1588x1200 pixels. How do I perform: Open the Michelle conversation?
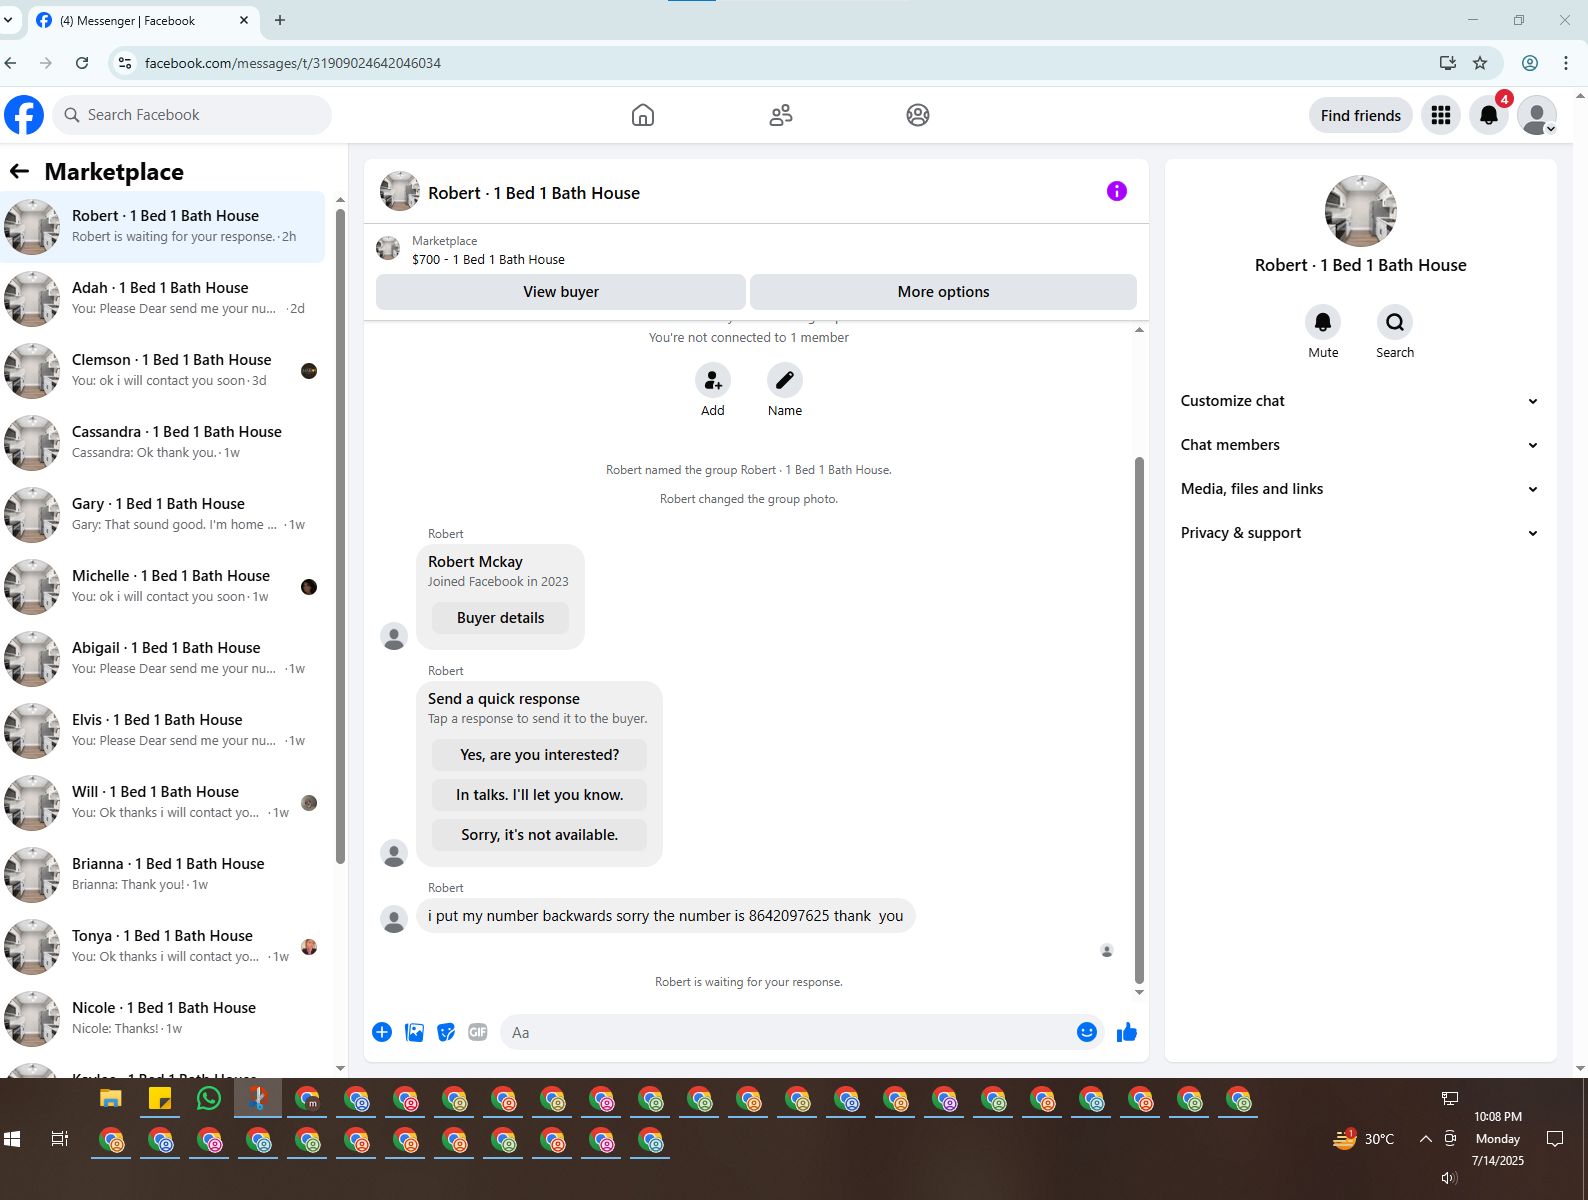tap(163, 587)
